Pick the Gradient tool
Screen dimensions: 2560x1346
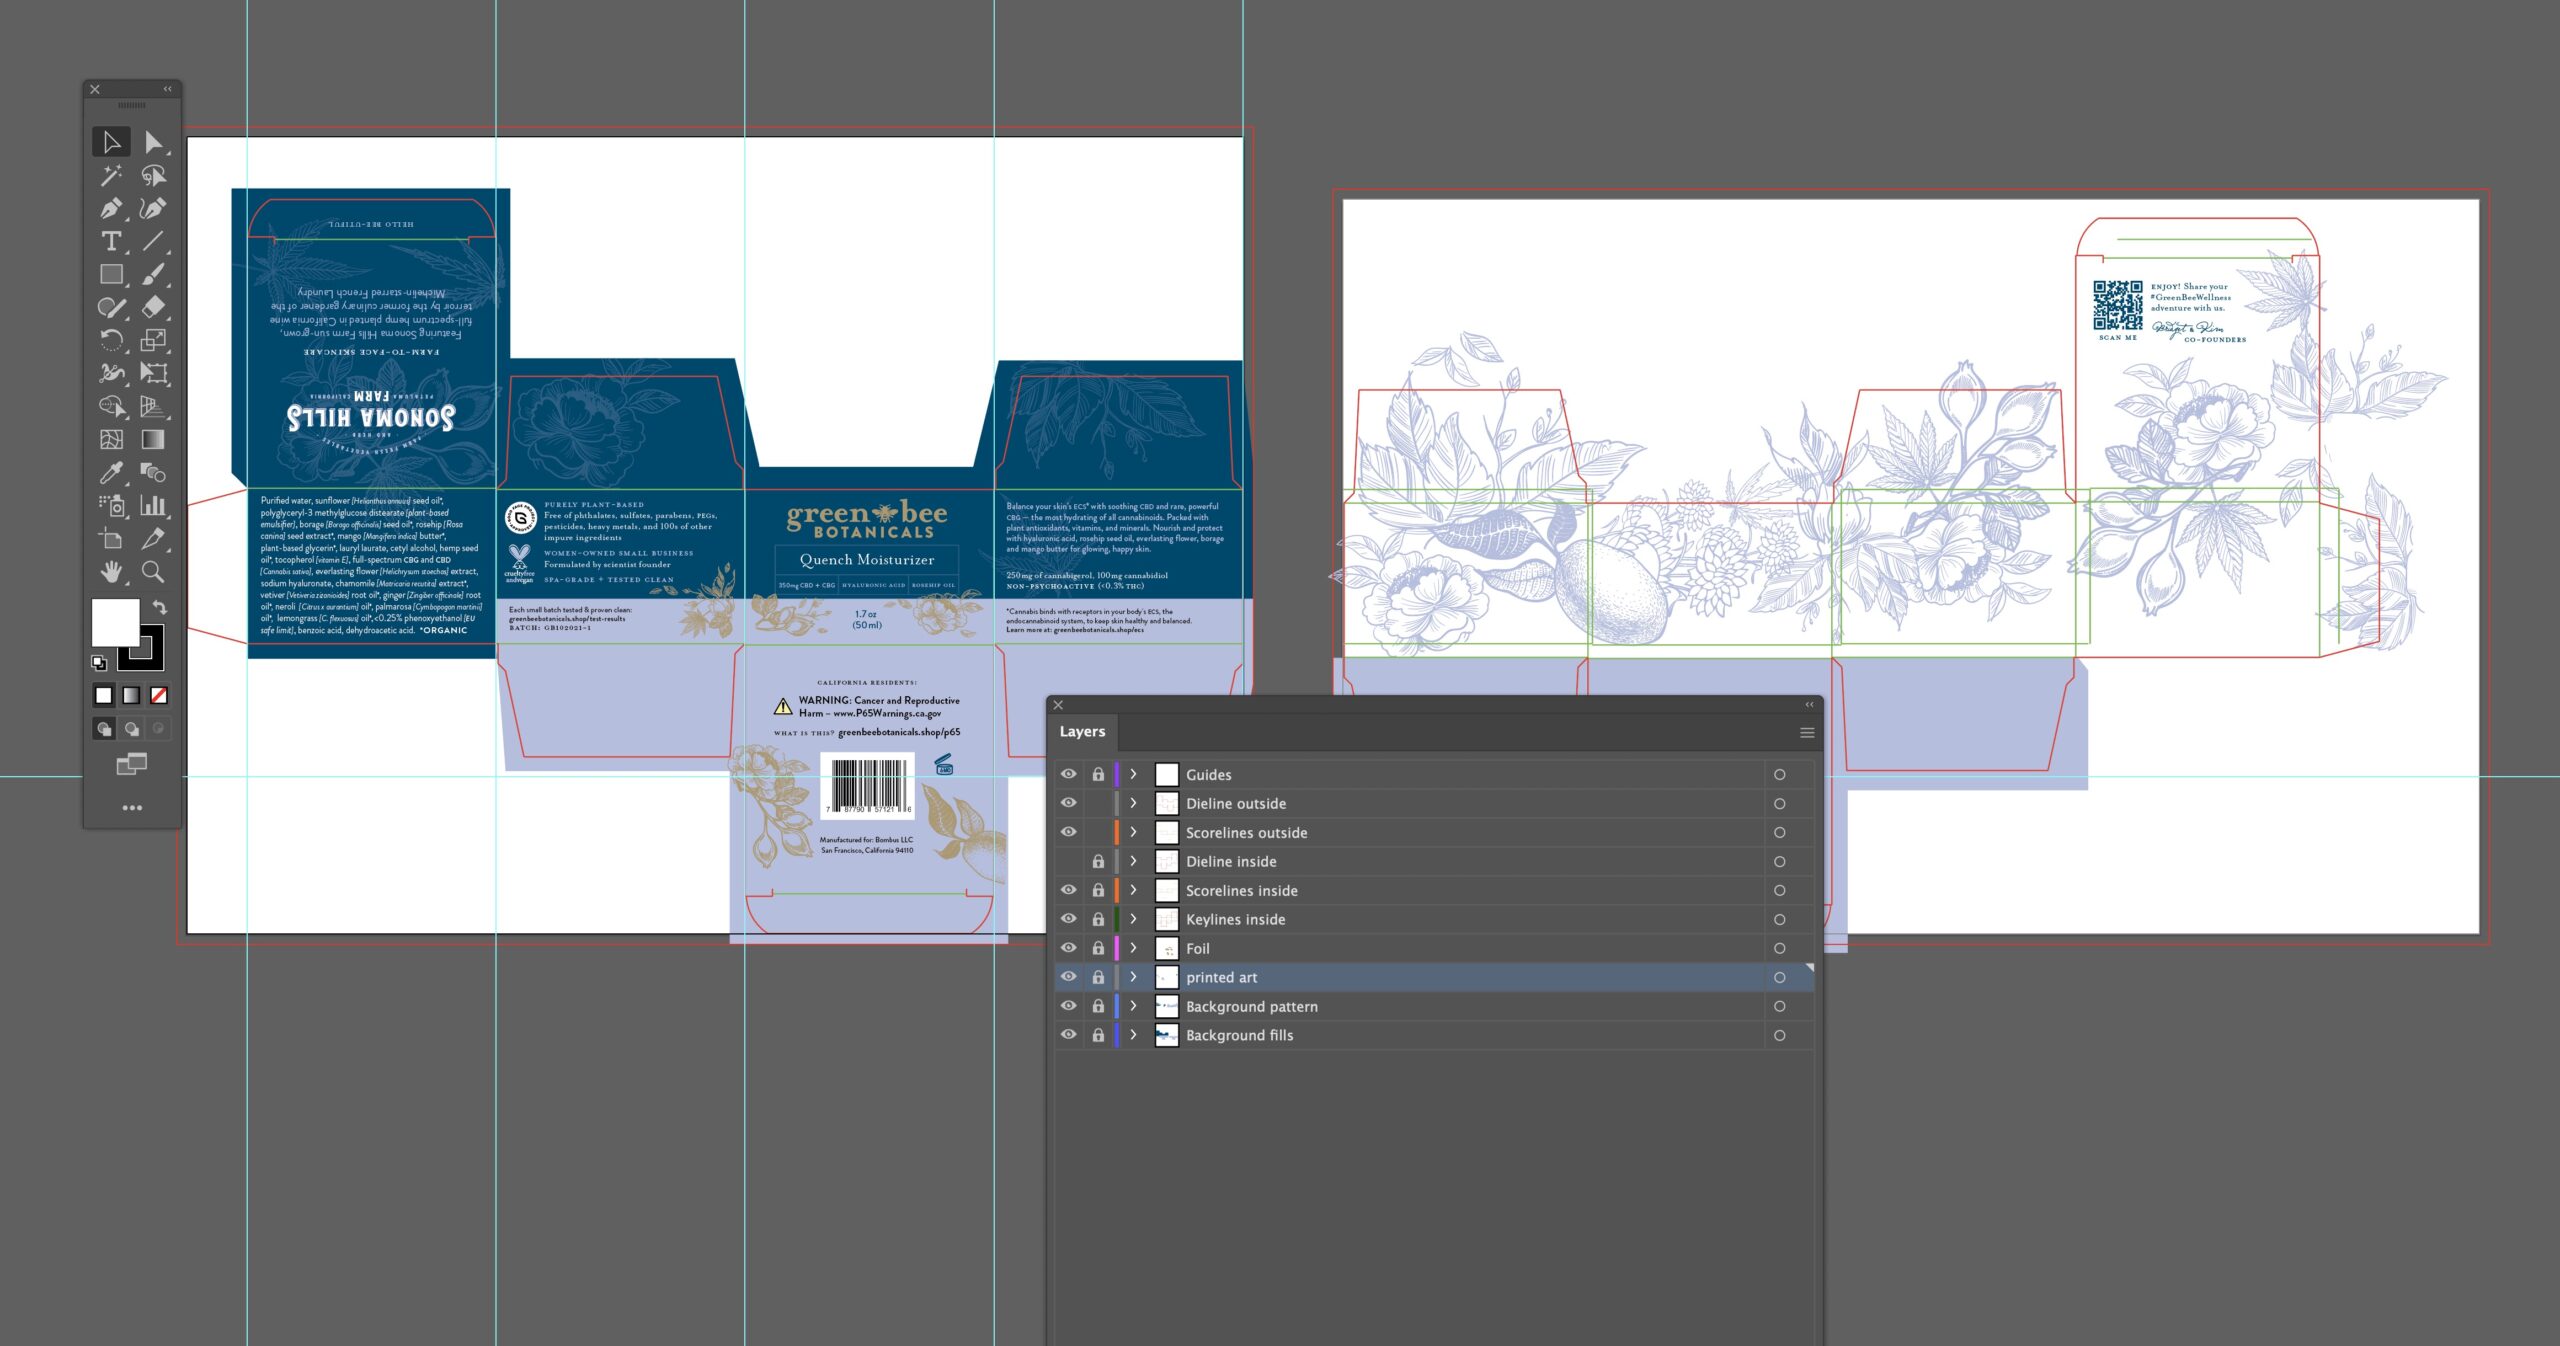click(153, 439)
